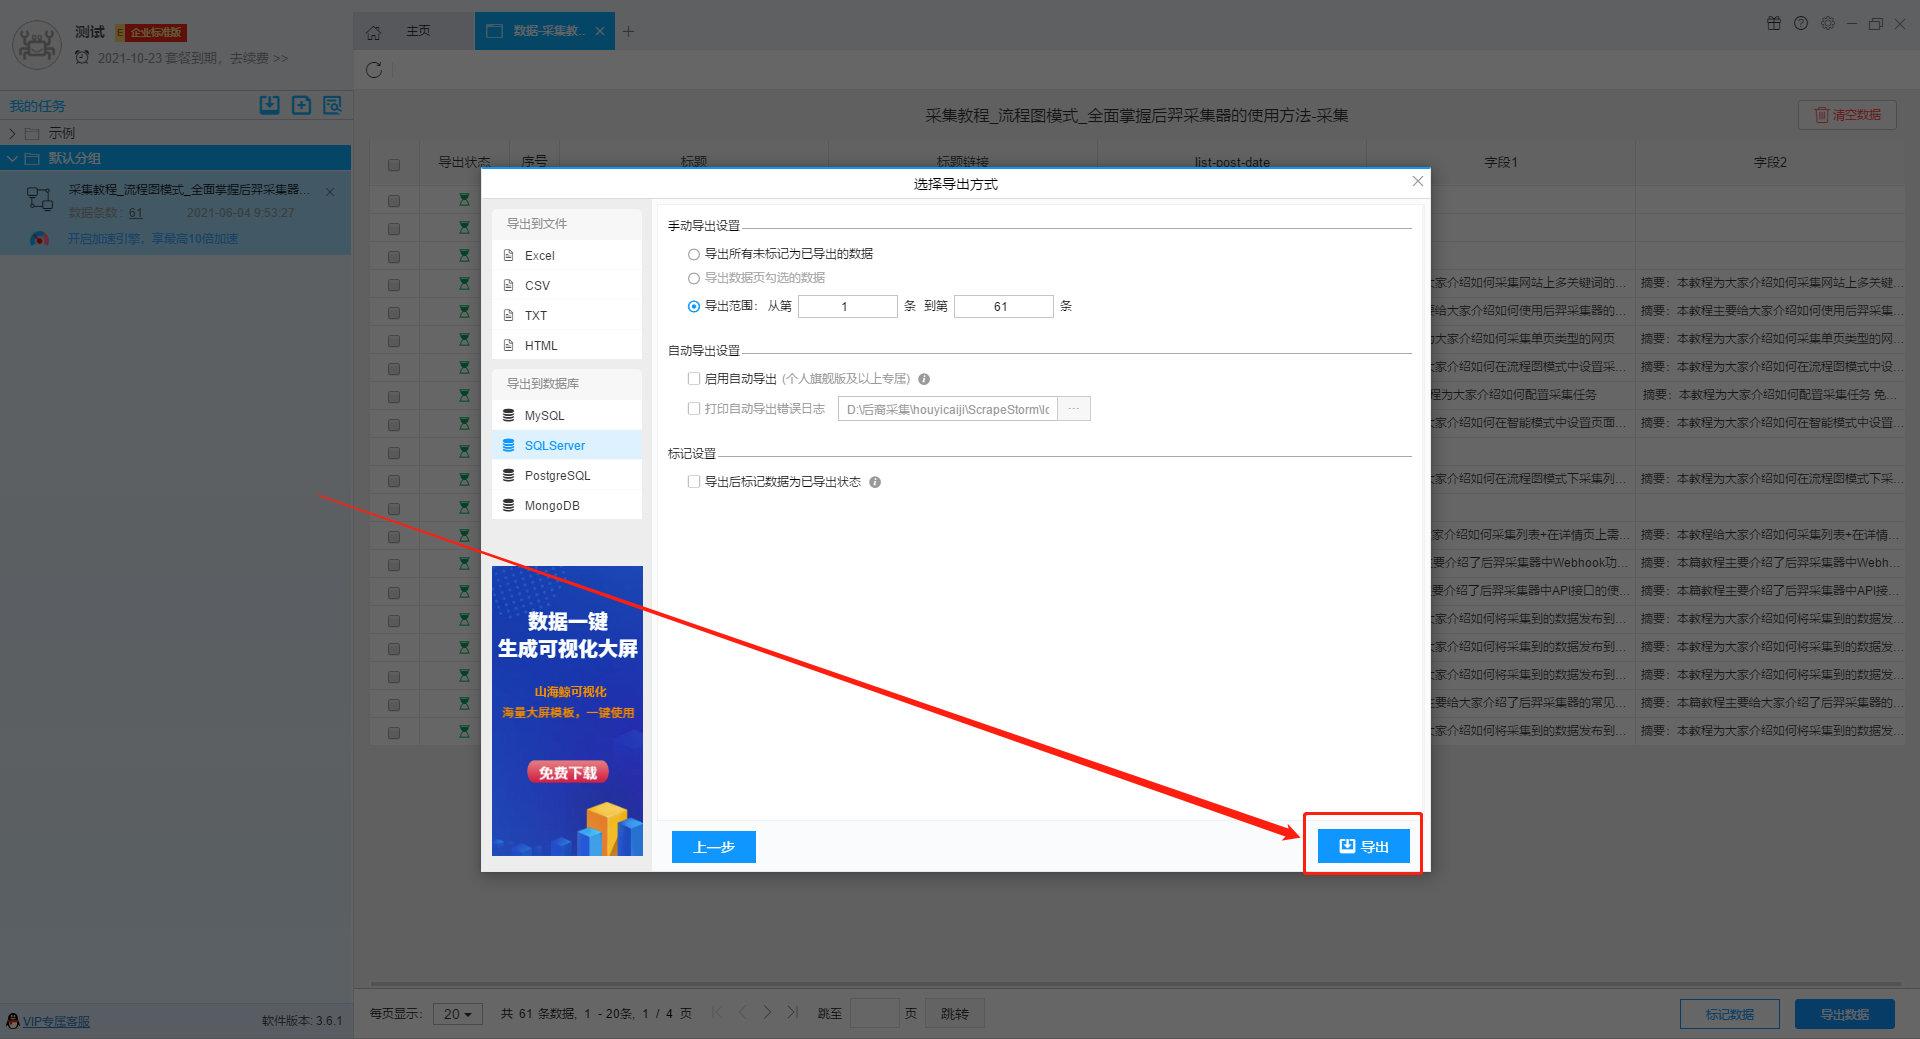Screen dimensions: 1920x1039
Task: Open settings gear icon top right
Action: (1828, 23)
